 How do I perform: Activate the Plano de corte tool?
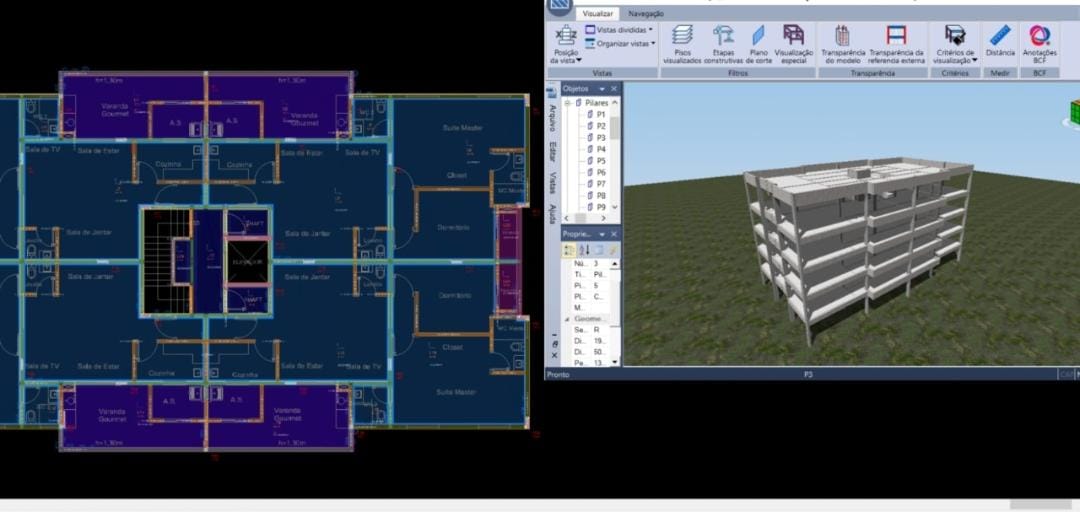[x=758, y=44]
